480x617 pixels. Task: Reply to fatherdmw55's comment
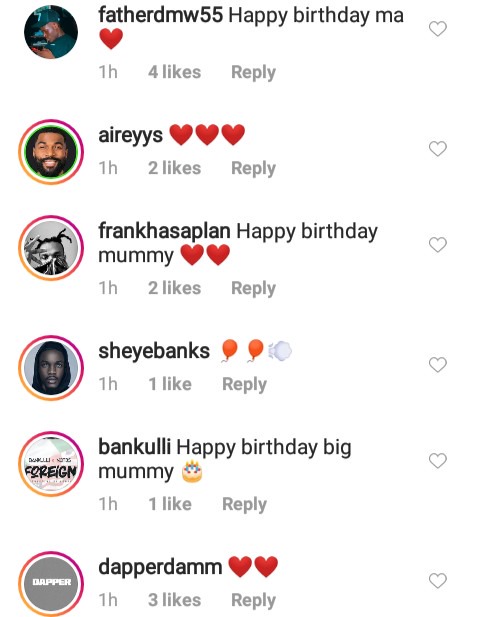pyautogui.click(x=253, y=73)
